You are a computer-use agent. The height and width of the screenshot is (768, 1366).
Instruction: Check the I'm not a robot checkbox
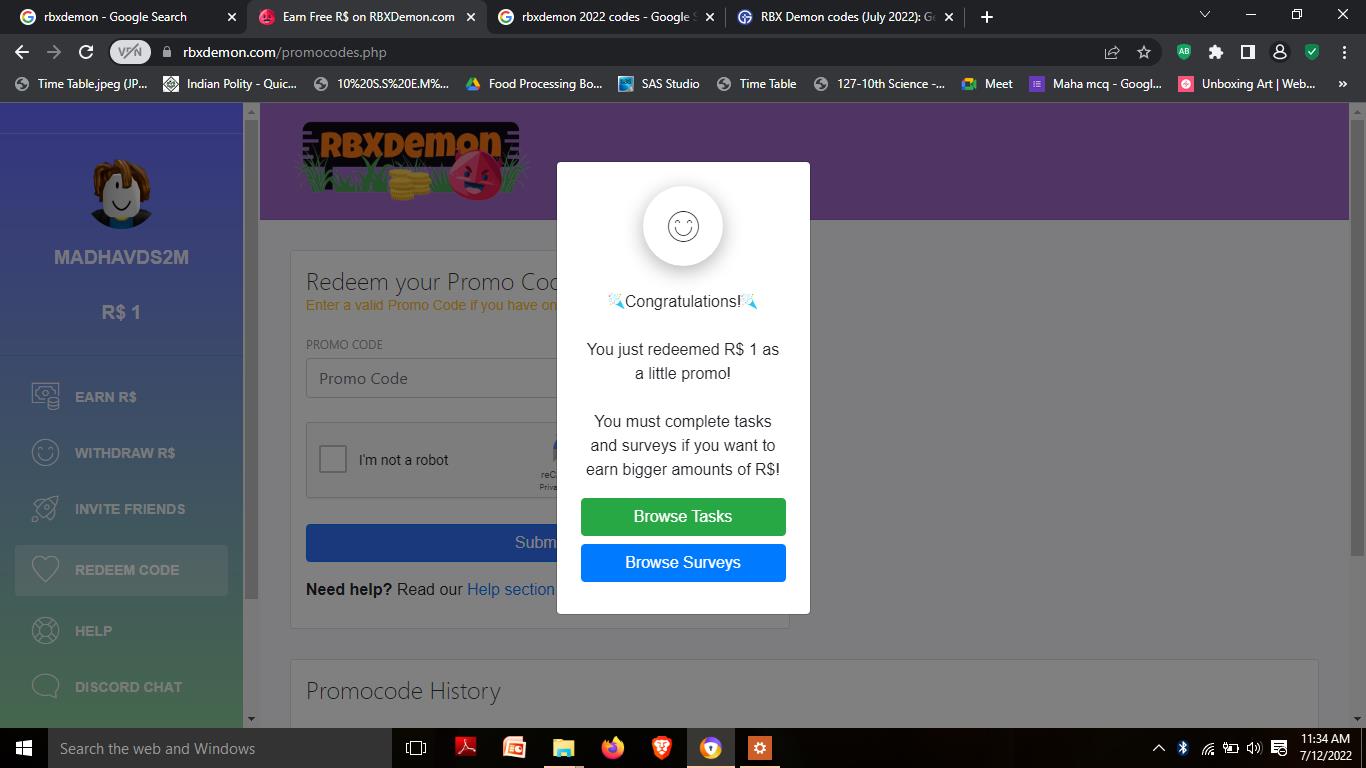(x=333, y=459)
